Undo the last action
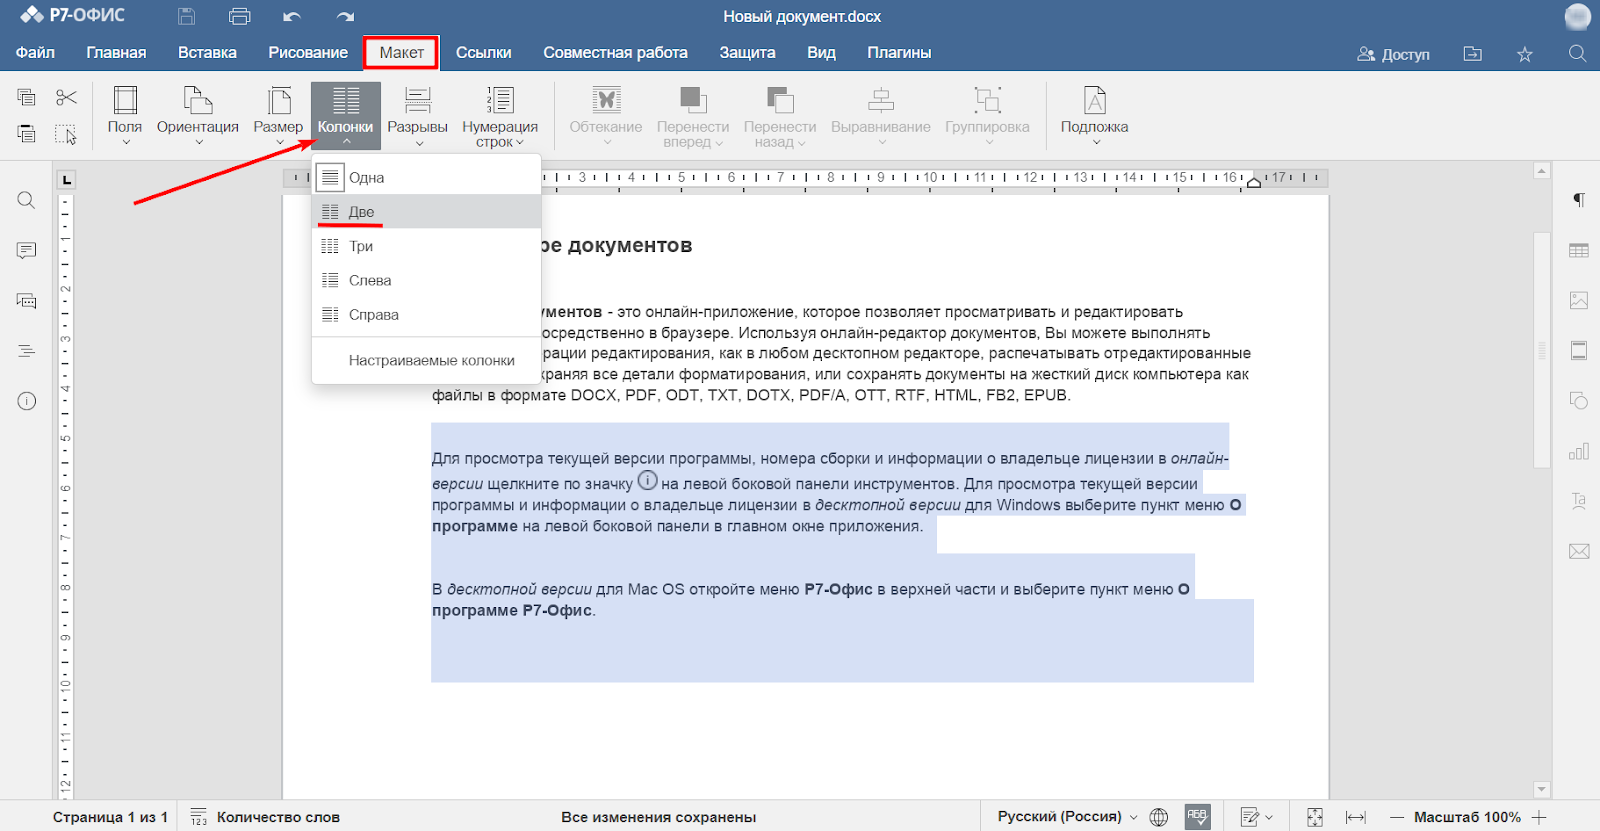 pos(292,16)
